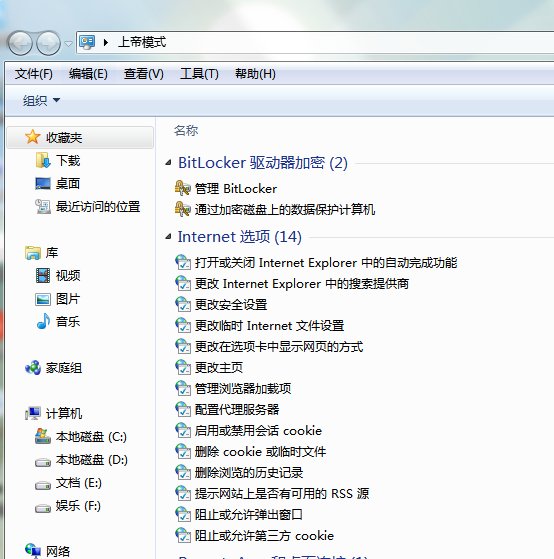Open the 帮助(H) menu

click(255, 74)
